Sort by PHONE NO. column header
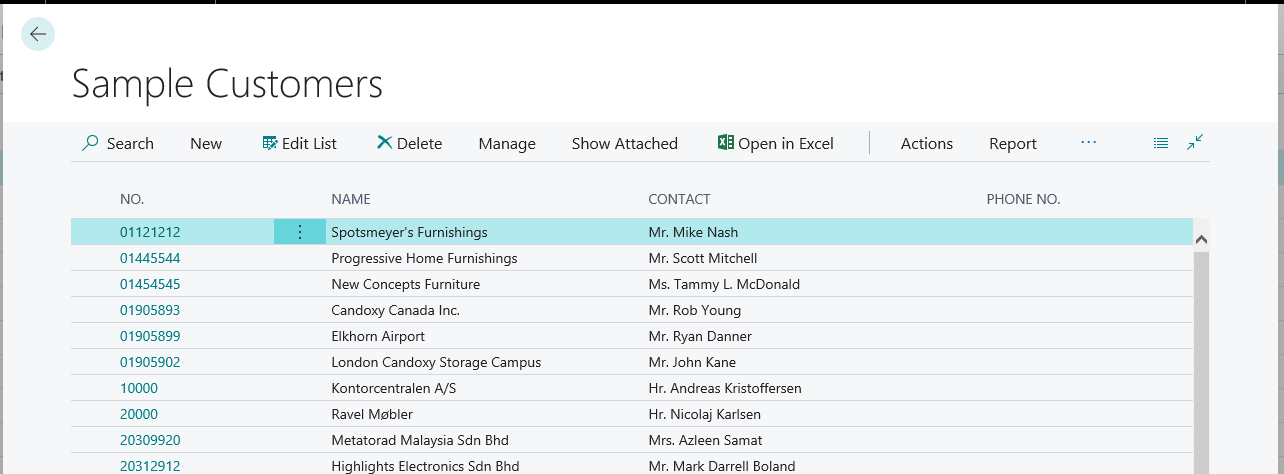The height and width of the screenshot is (474, 1284). click(x=1023, y=199)
